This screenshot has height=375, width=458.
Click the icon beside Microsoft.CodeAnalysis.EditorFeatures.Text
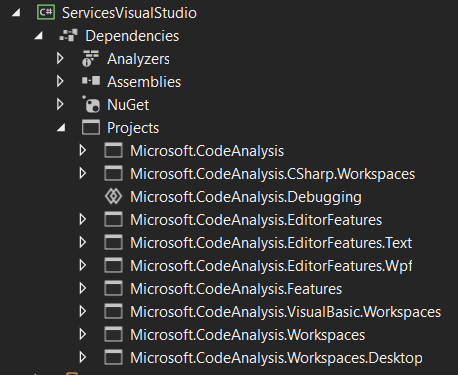pos(113,242)
